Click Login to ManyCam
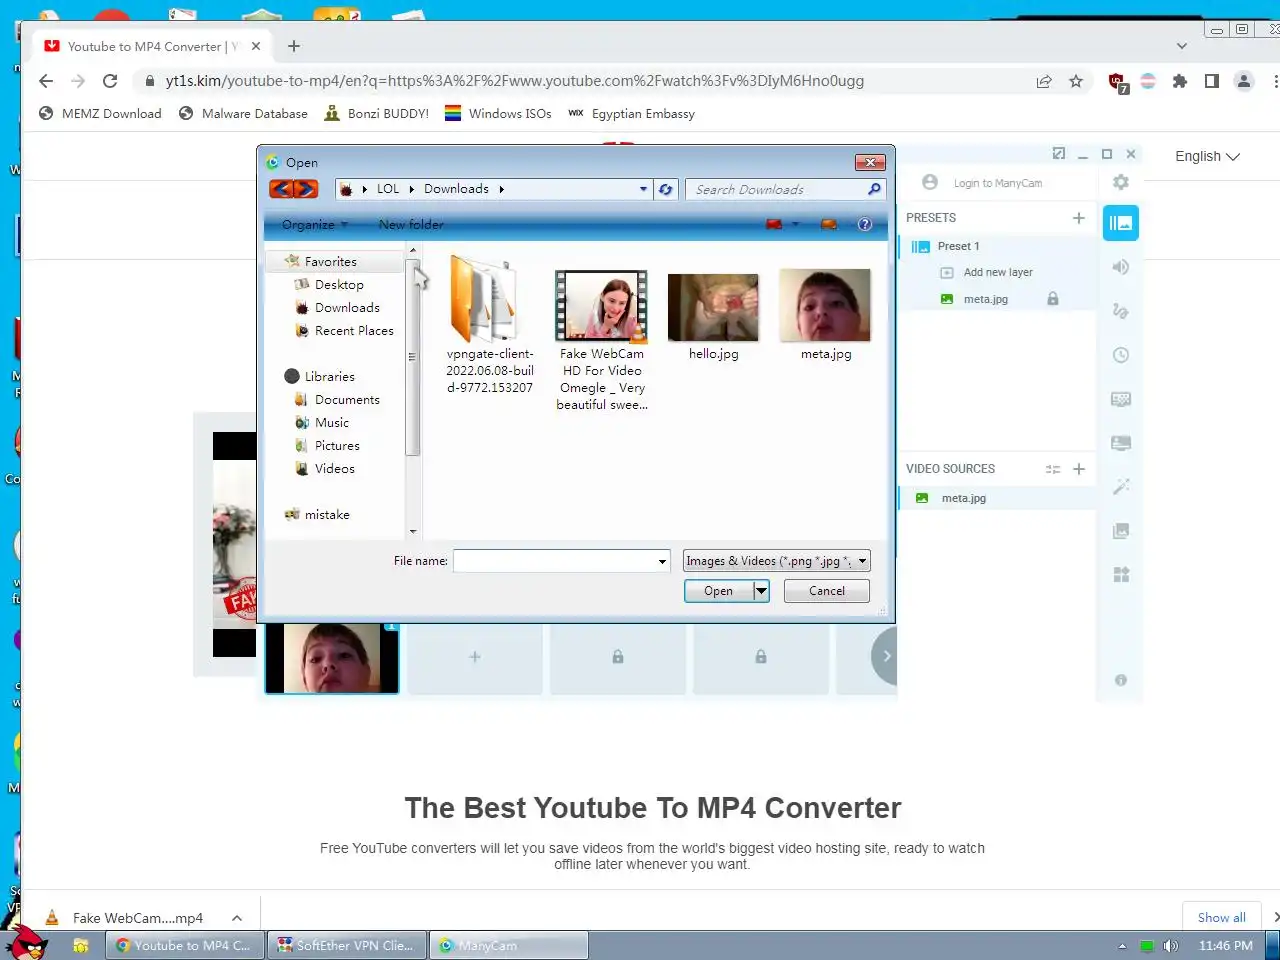This screenshot has height=960, width=1280. click(x=997, y=183)
